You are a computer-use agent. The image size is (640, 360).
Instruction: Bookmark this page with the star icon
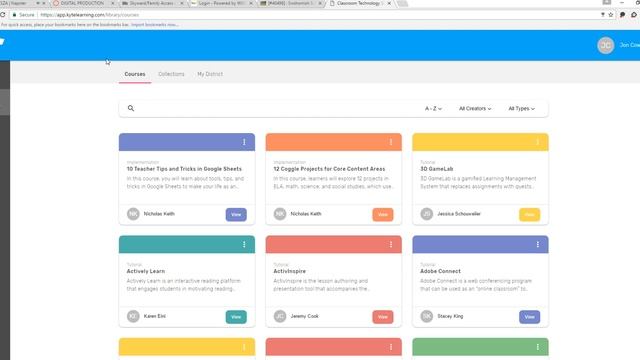tap(611, 15)
